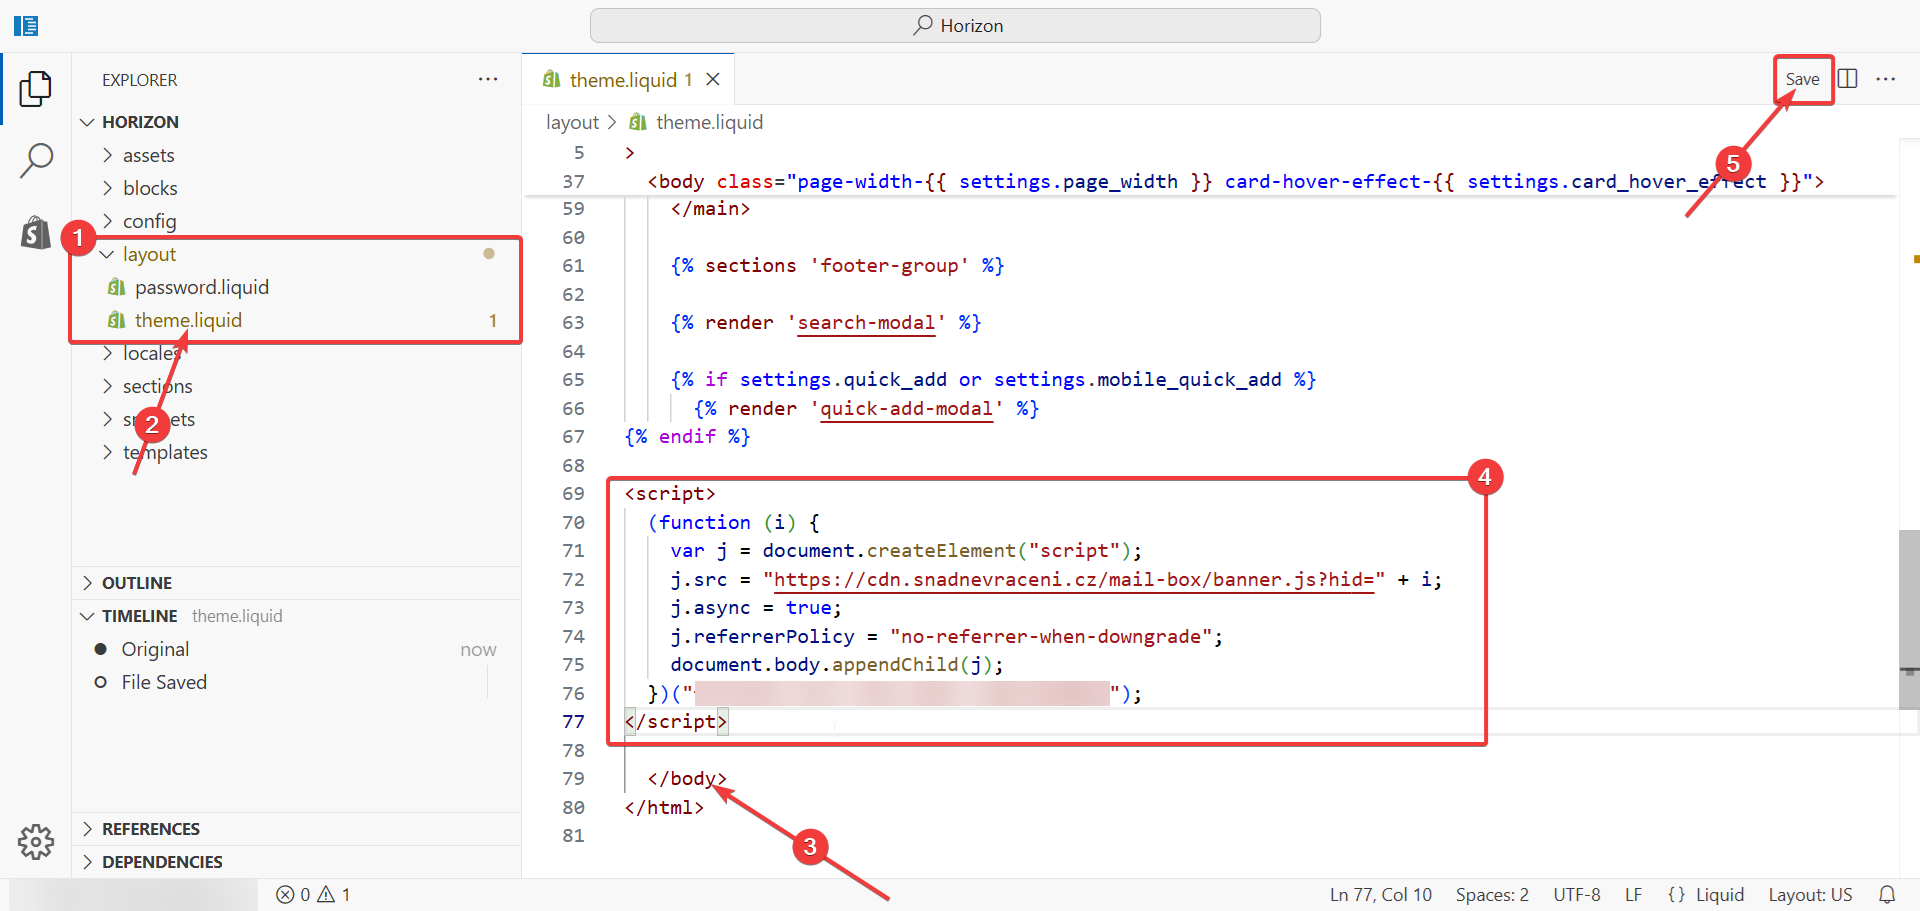Select the theme.liquid editor tab
Image resolution: width=1920 pixels, height=911 pixels.
[622, 80]
